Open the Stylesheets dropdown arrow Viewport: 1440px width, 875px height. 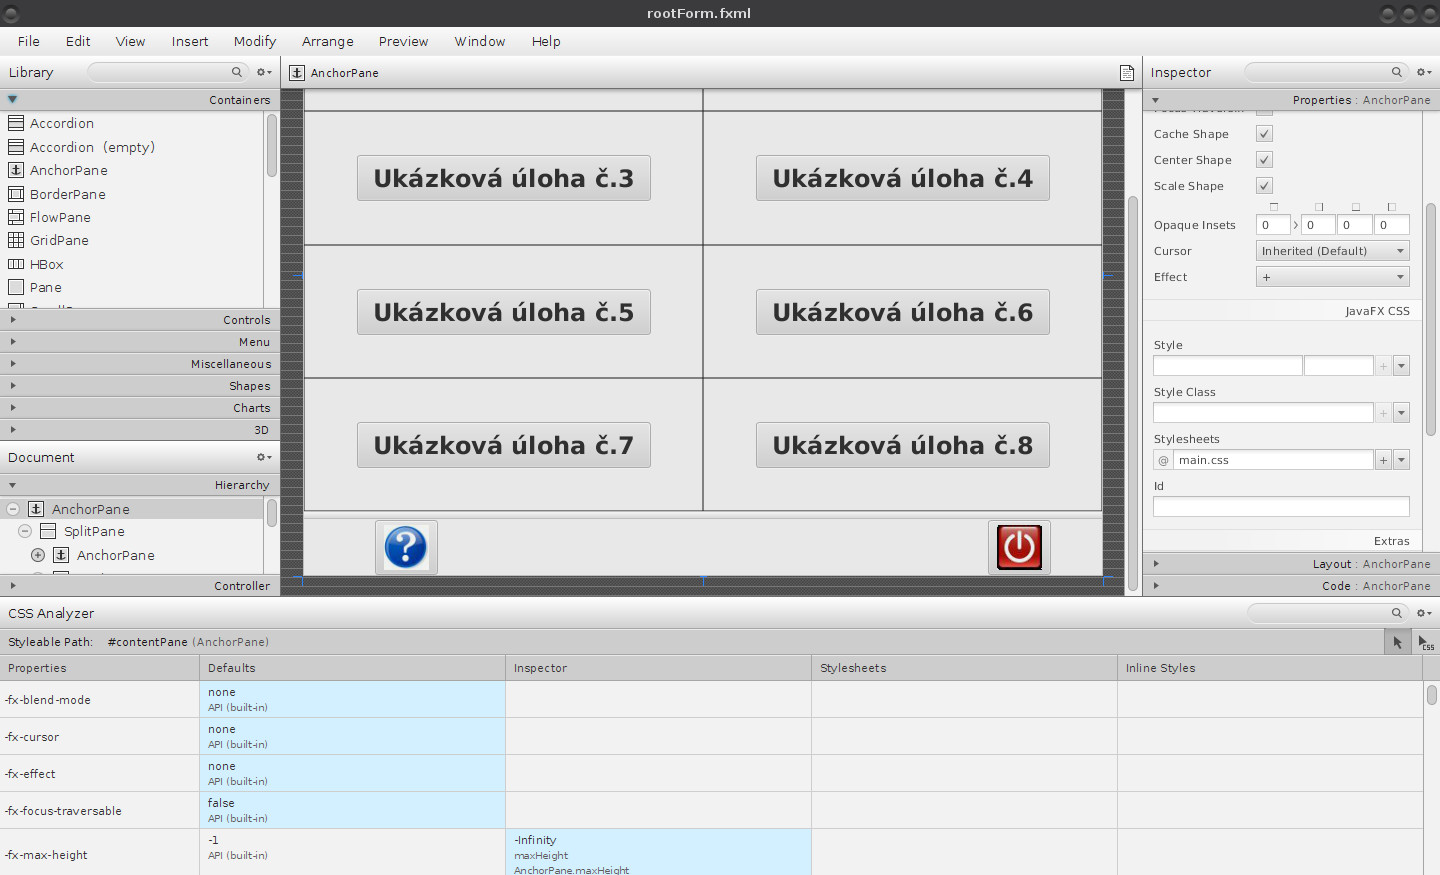(1401, 460)
